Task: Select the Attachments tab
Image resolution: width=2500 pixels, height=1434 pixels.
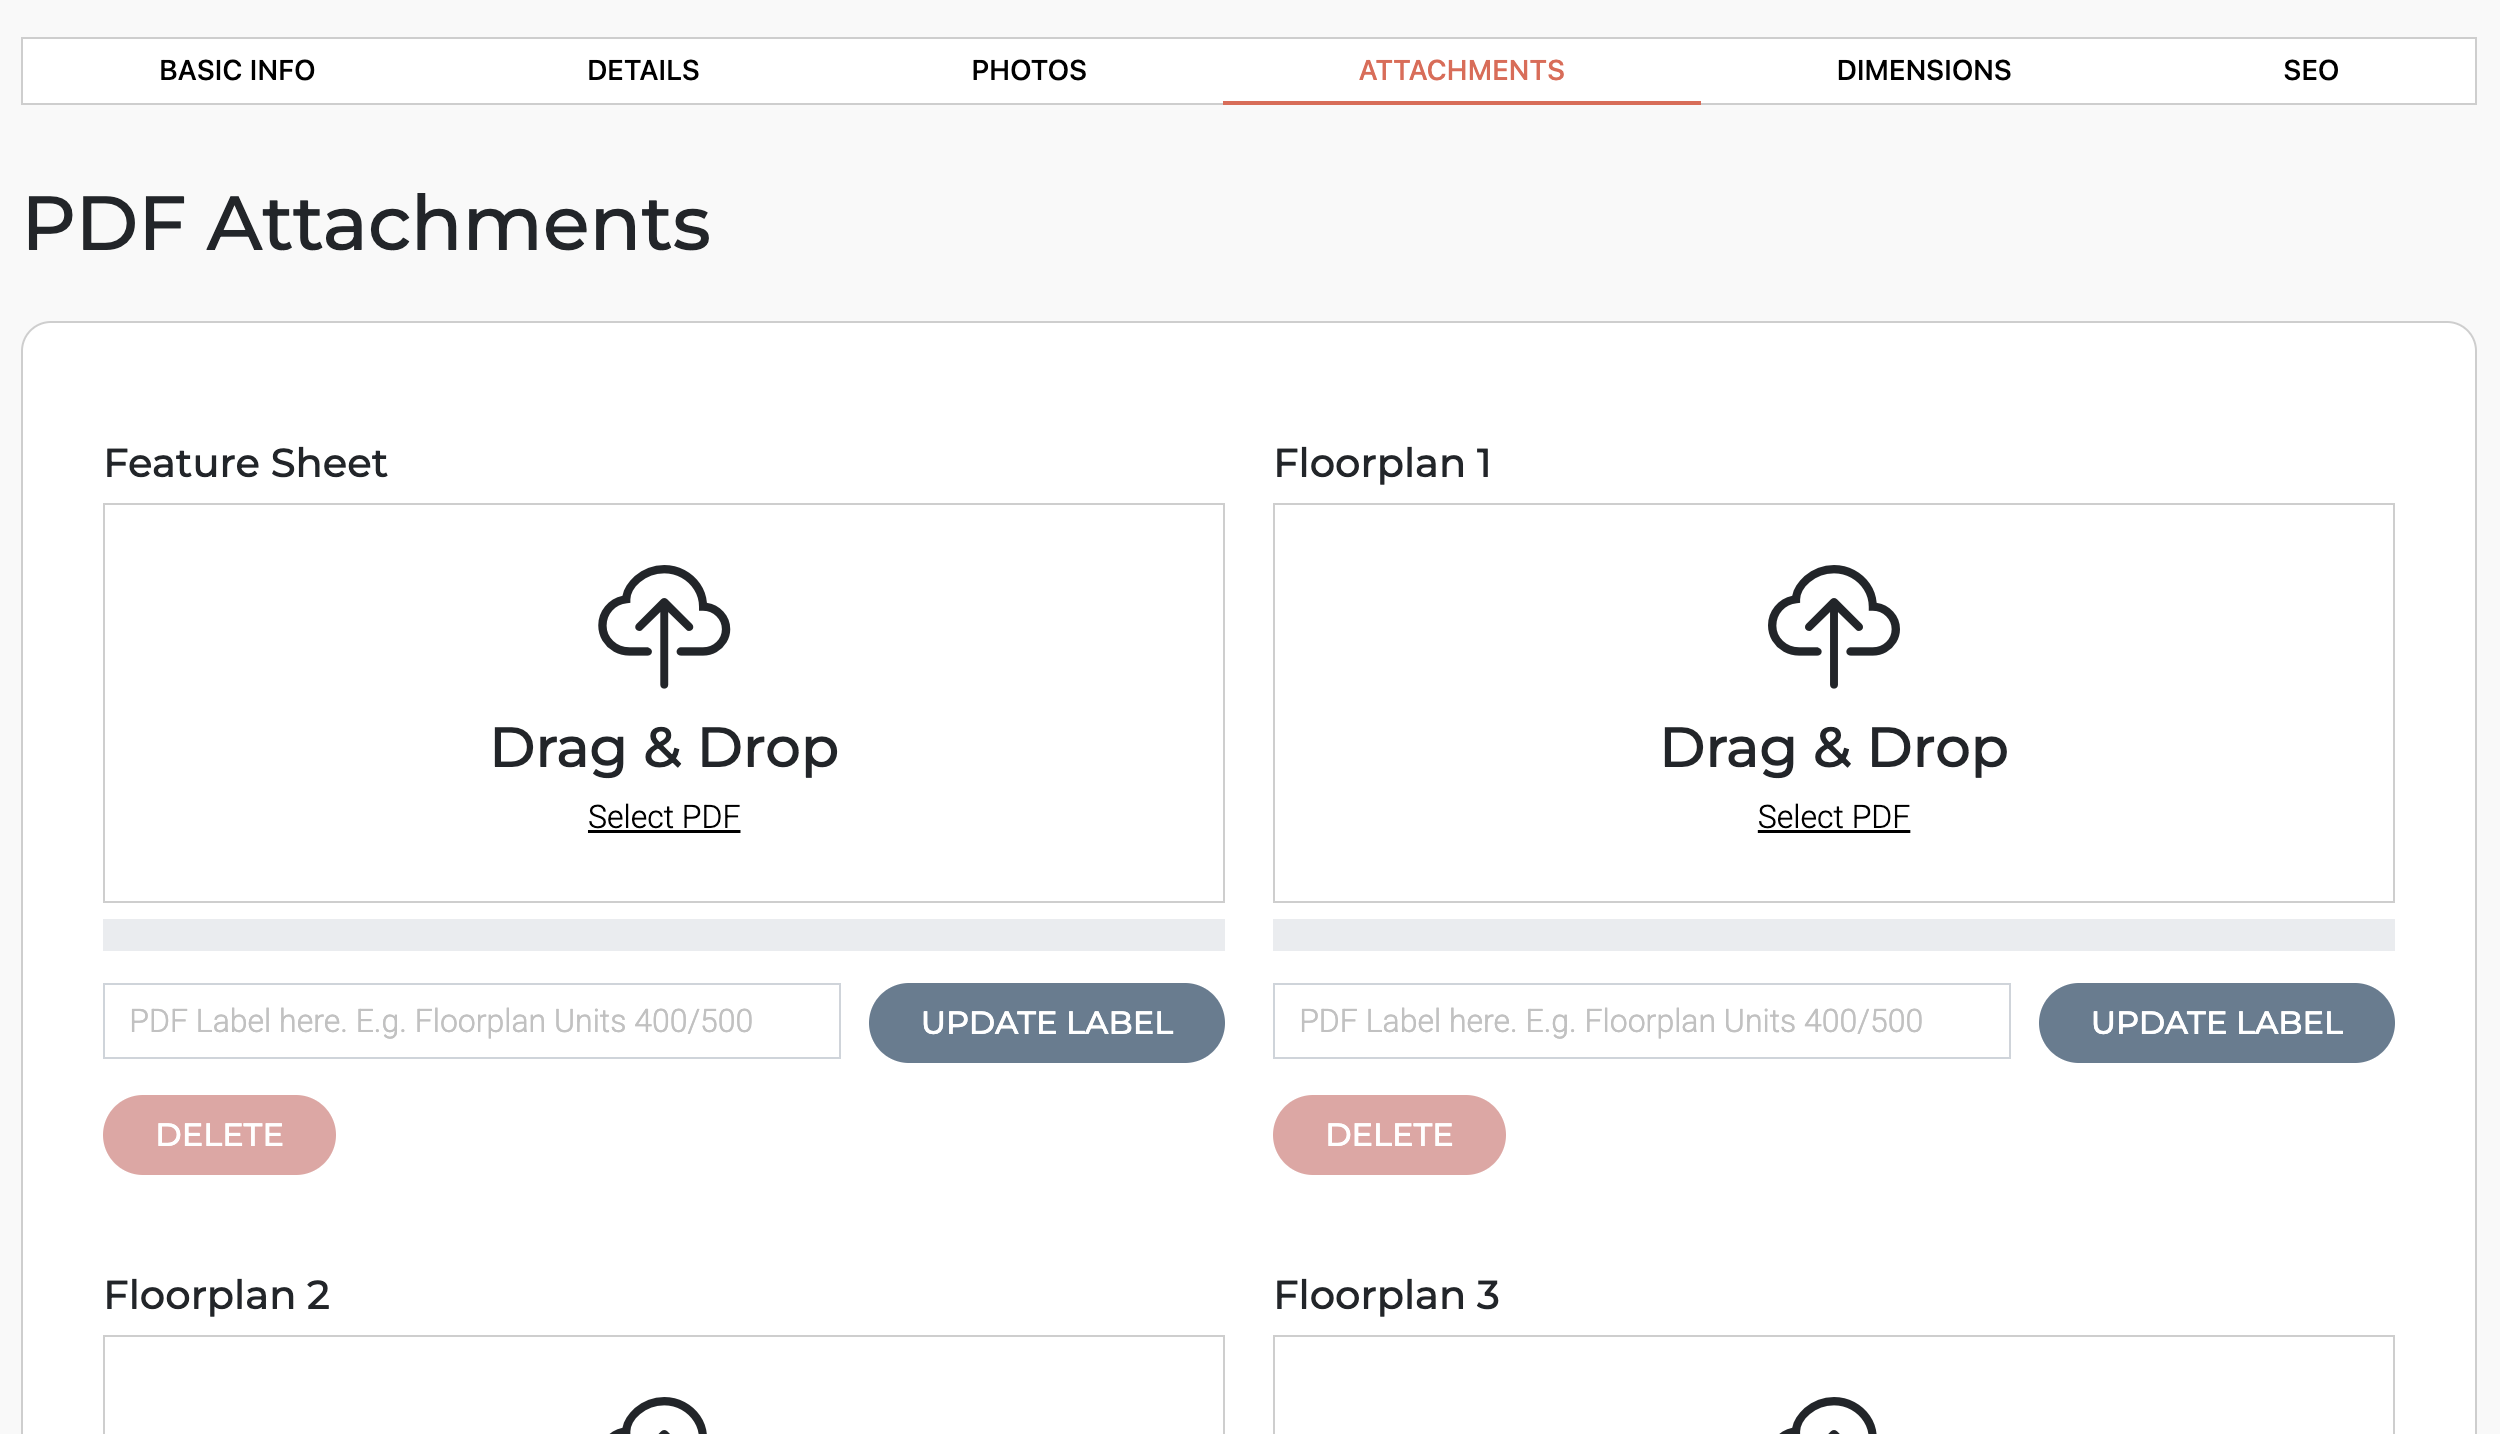Action: click(x=1461, y=71)
